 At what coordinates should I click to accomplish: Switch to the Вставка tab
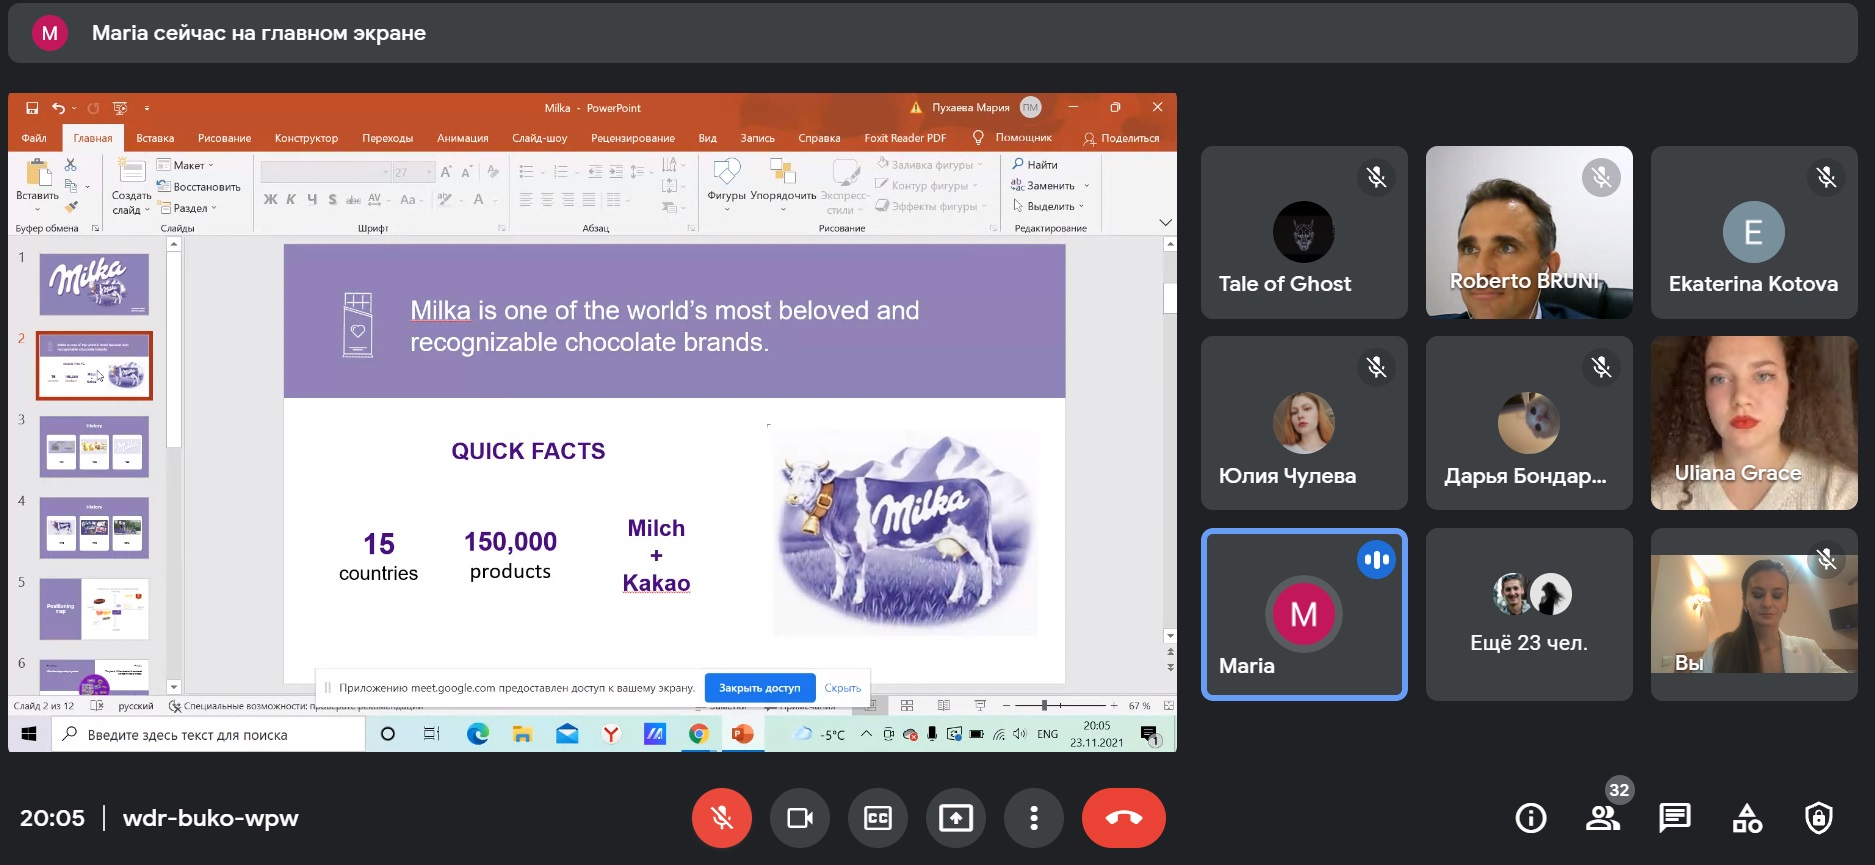[x=155, y=138]
